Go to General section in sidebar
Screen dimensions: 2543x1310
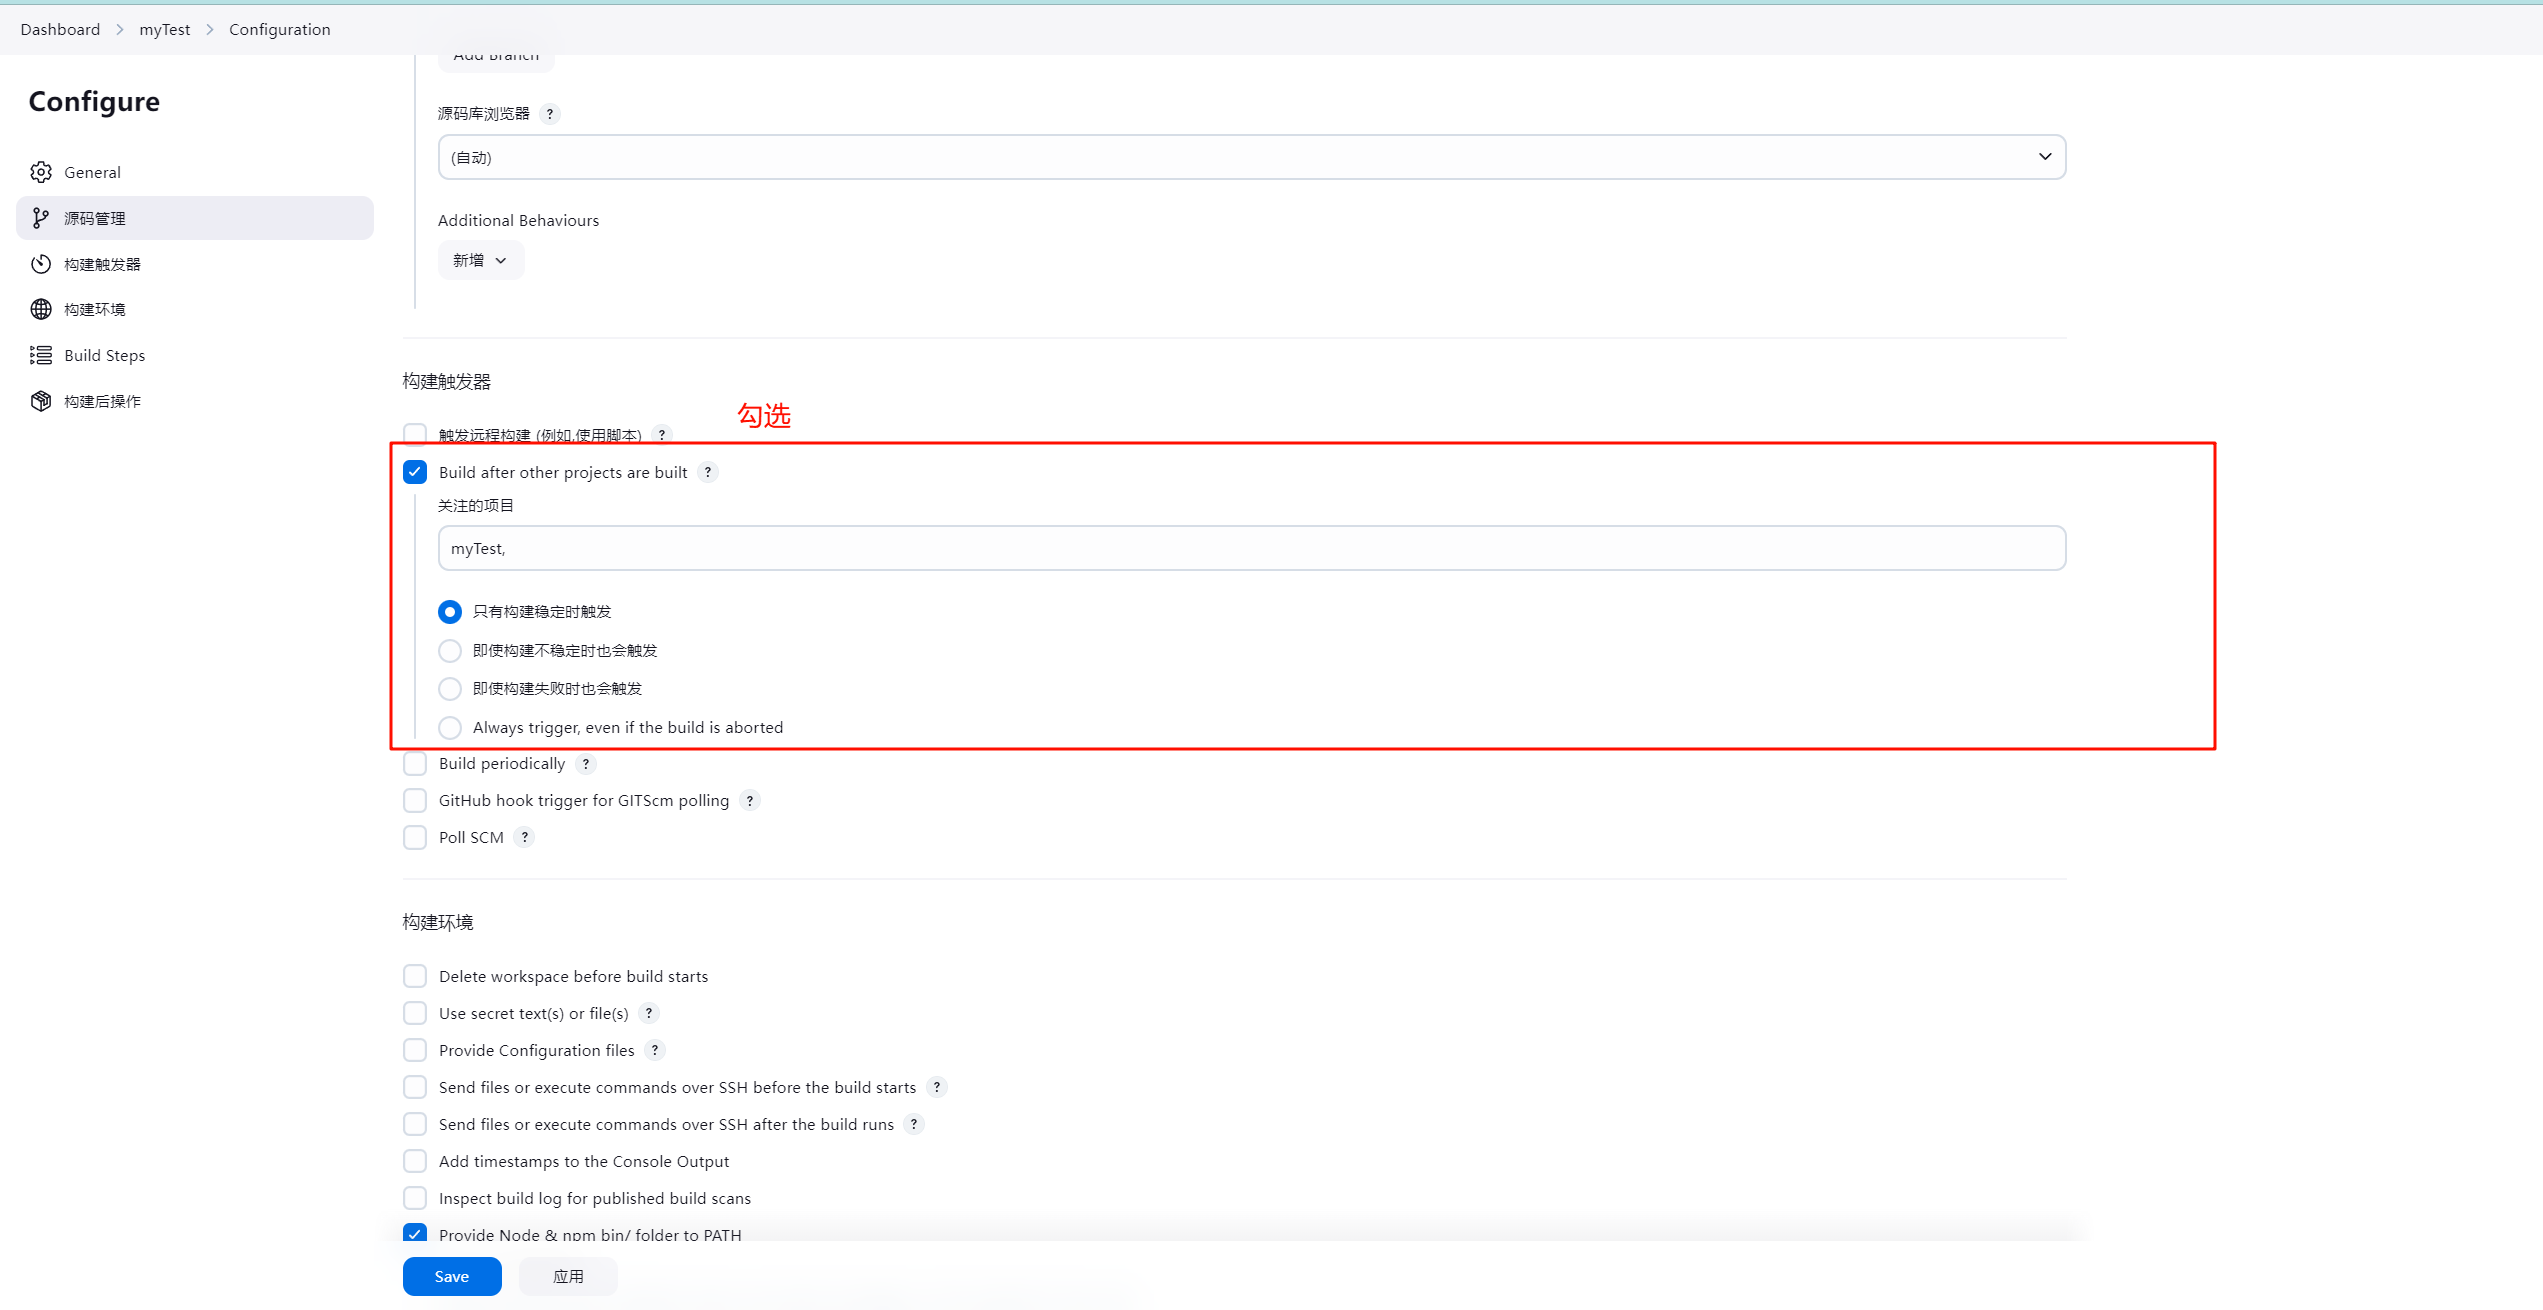click(x=195, y=172)
